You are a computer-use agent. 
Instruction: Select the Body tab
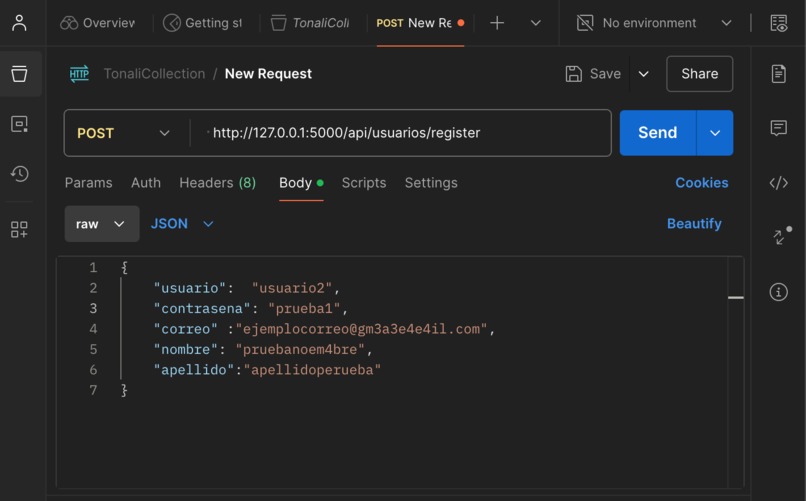click(x=301, y=183)
